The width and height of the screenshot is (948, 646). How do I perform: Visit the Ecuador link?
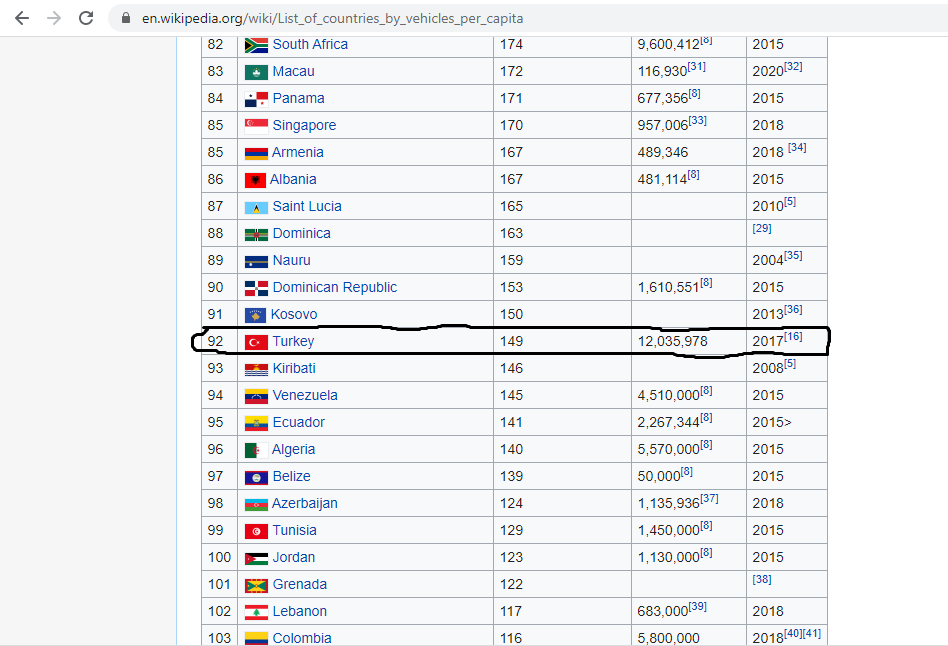(299, 422)
